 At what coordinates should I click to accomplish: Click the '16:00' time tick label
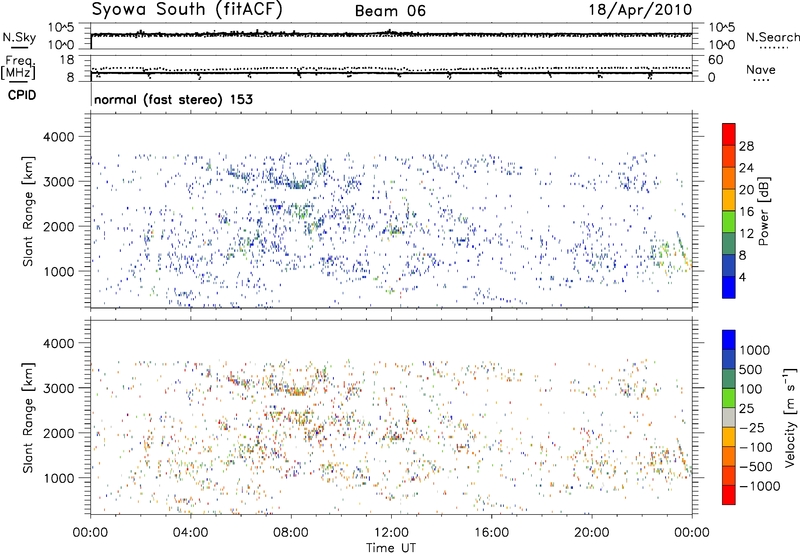click(x=491, y=533)
